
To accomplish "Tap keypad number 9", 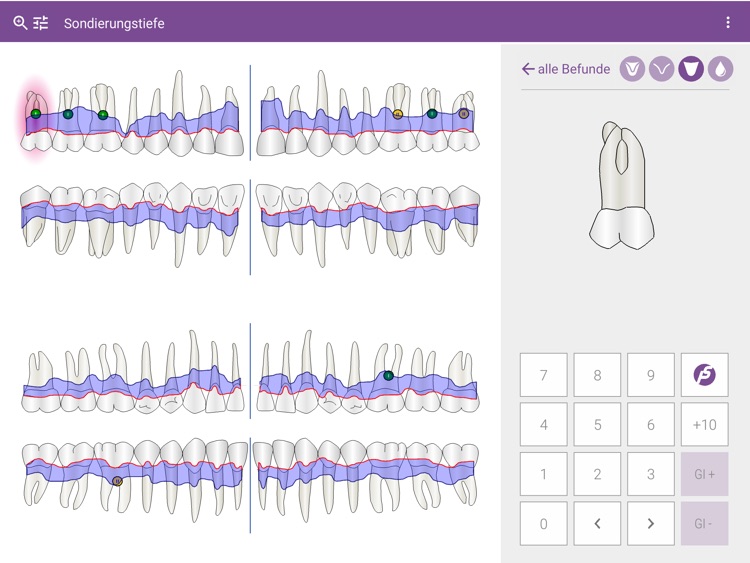I will [x=651, y=375].
